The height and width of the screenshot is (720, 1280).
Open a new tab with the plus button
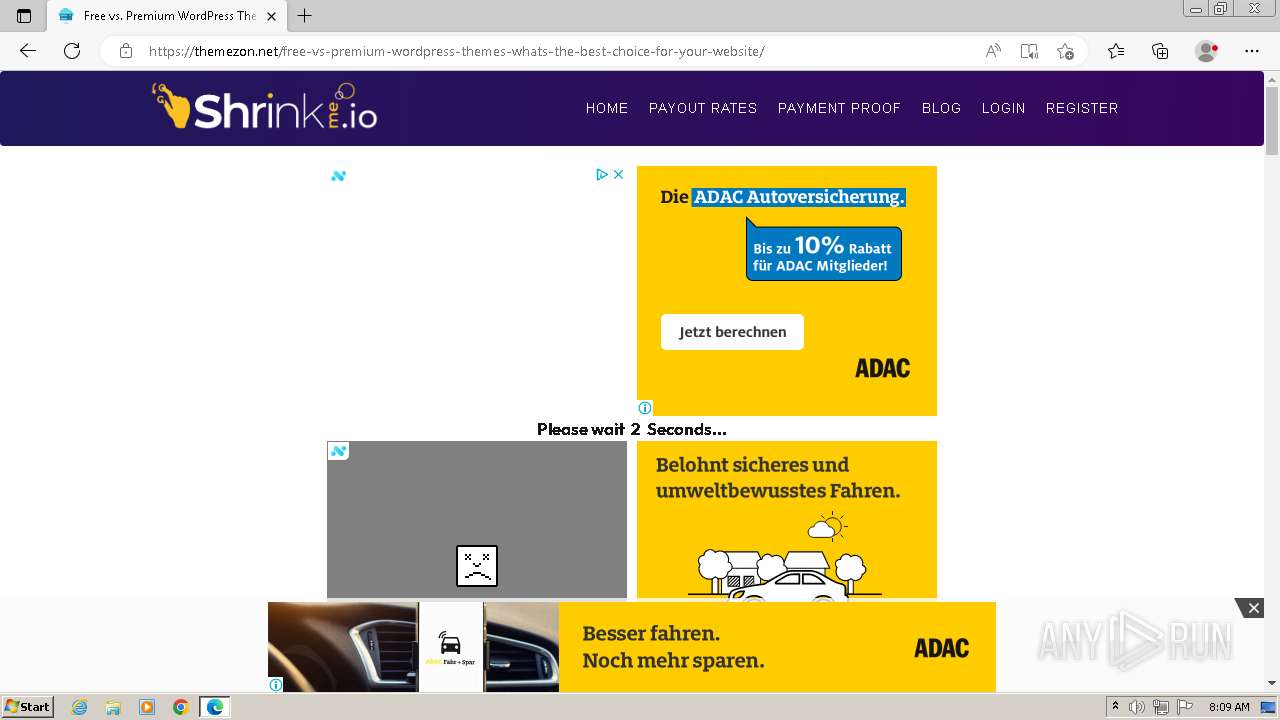pyautogui.click(x=305, y=16)
